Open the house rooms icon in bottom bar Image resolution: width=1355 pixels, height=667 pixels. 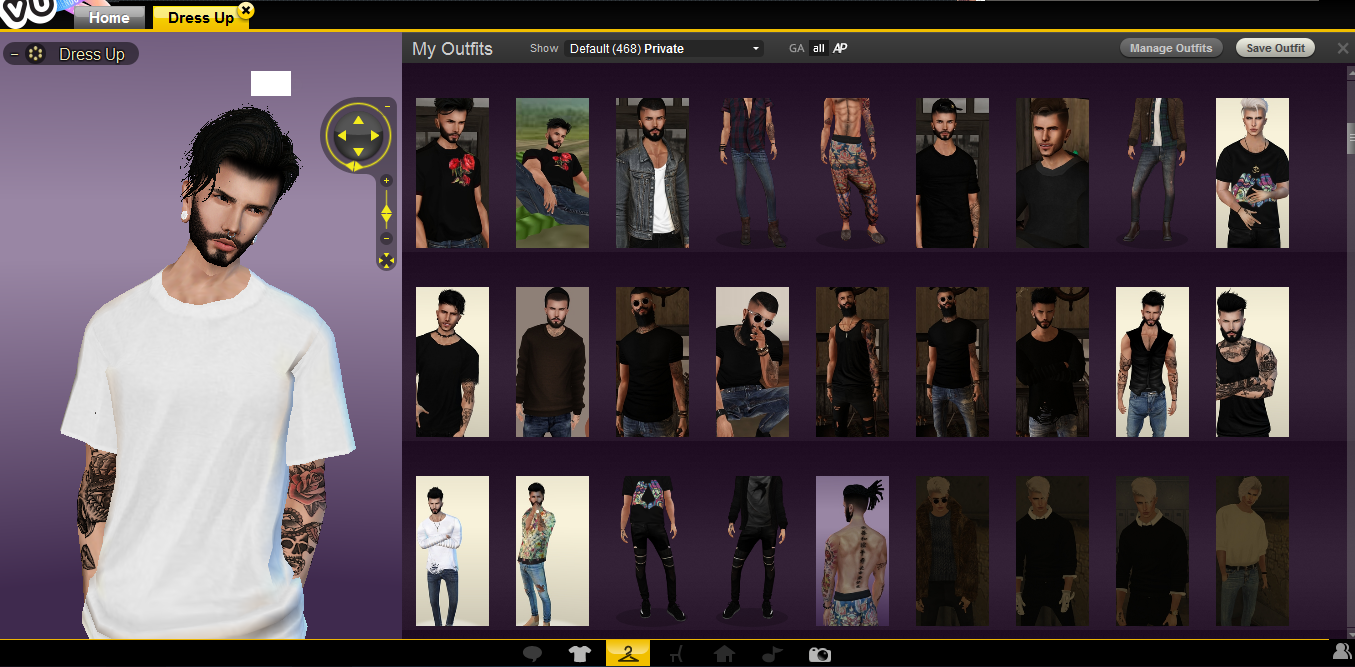click(x=724, y=654)
